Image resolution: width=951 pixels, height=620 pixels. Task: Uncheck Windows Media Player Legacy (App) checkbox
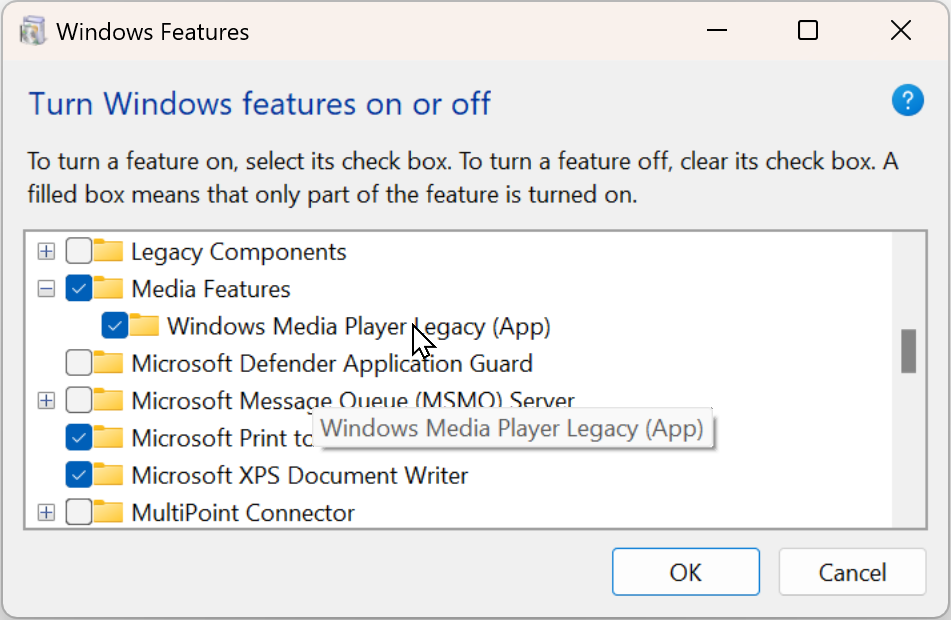115,326
